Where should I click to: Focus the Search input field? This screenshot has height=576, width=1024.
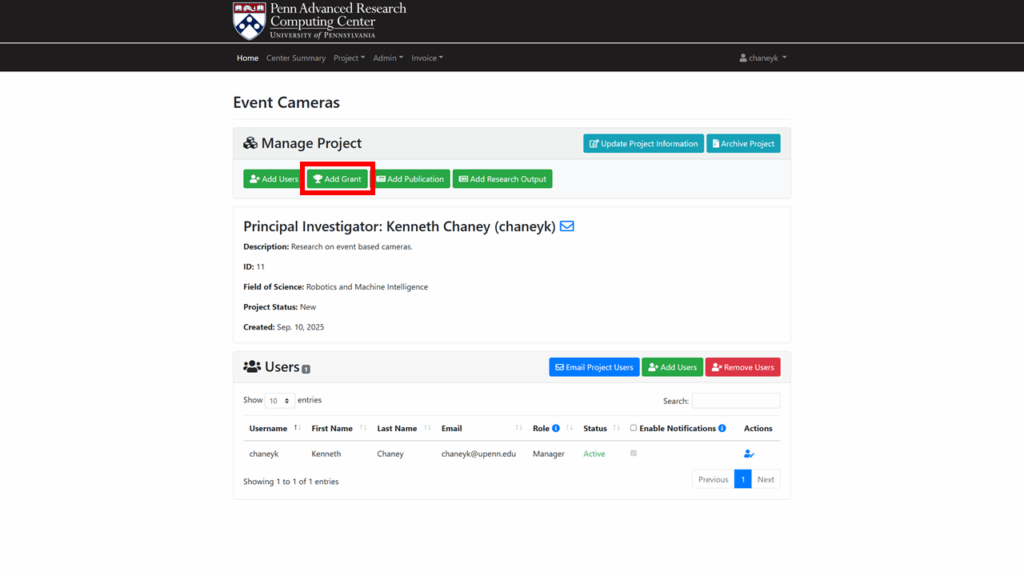(x=736, y=401)
